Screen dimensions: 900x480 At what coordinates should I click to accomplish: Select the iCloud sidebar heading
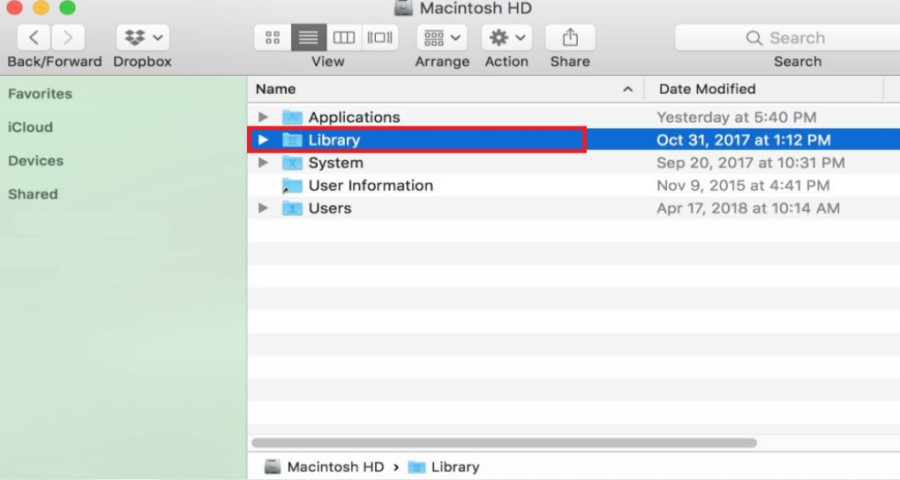coord(30,127)
